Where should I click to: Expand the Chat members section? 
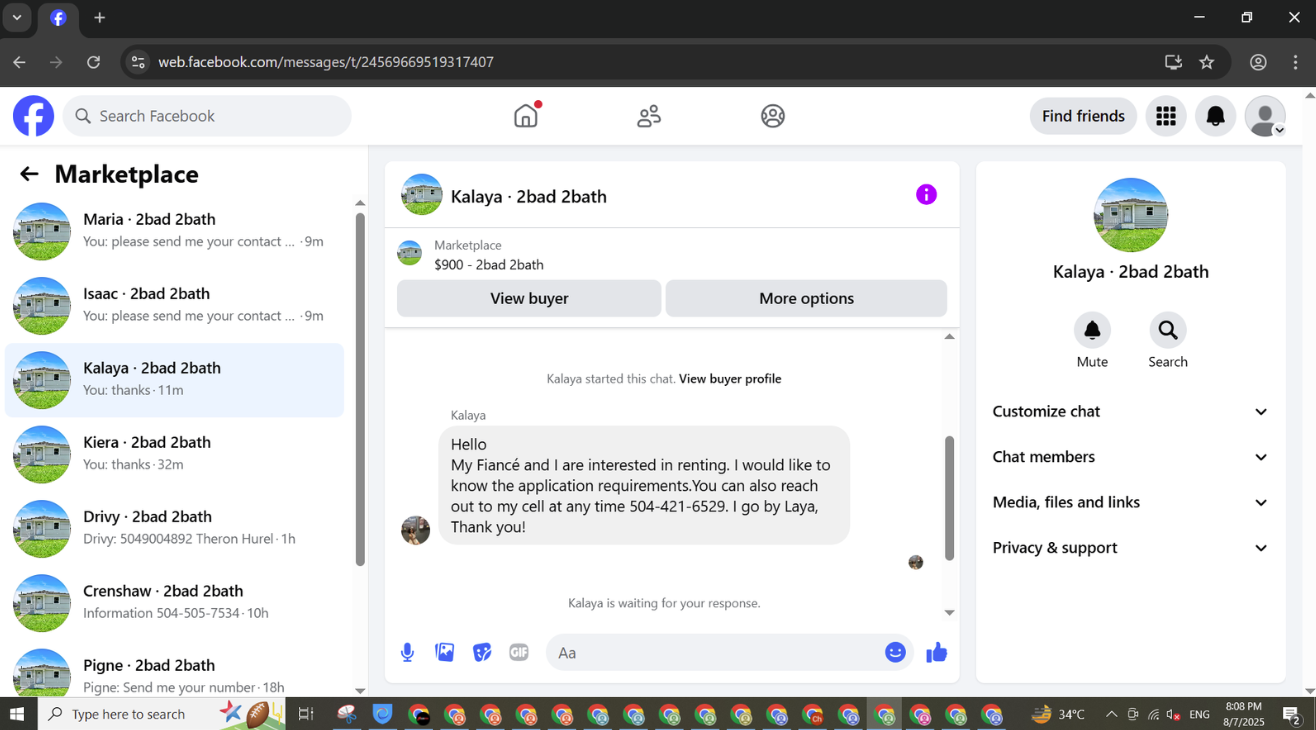(1131, 457)
